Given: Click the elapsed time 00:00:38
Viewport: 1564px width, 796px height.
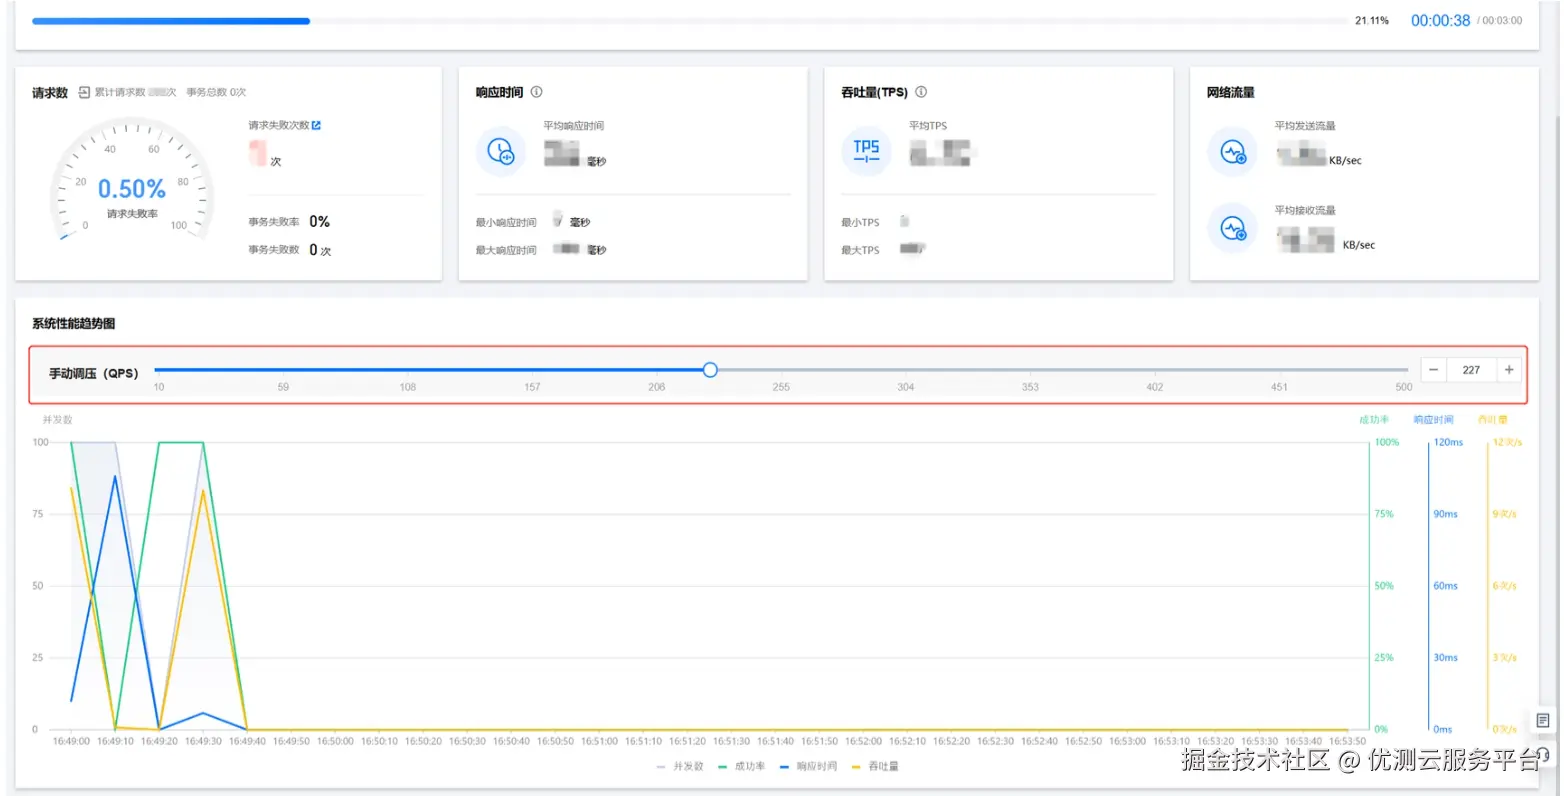Looking at the screenshot, I should coord(1440,21).
